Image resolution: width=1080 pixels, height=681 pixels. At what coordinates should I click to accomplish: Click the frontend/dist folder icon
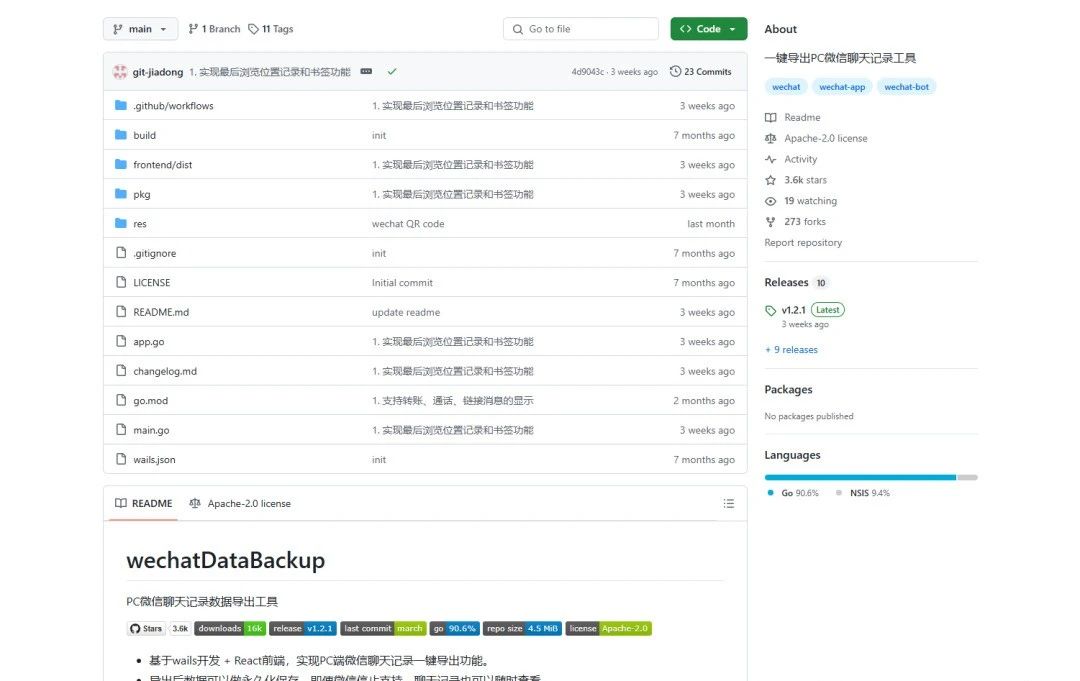[121, 165]
